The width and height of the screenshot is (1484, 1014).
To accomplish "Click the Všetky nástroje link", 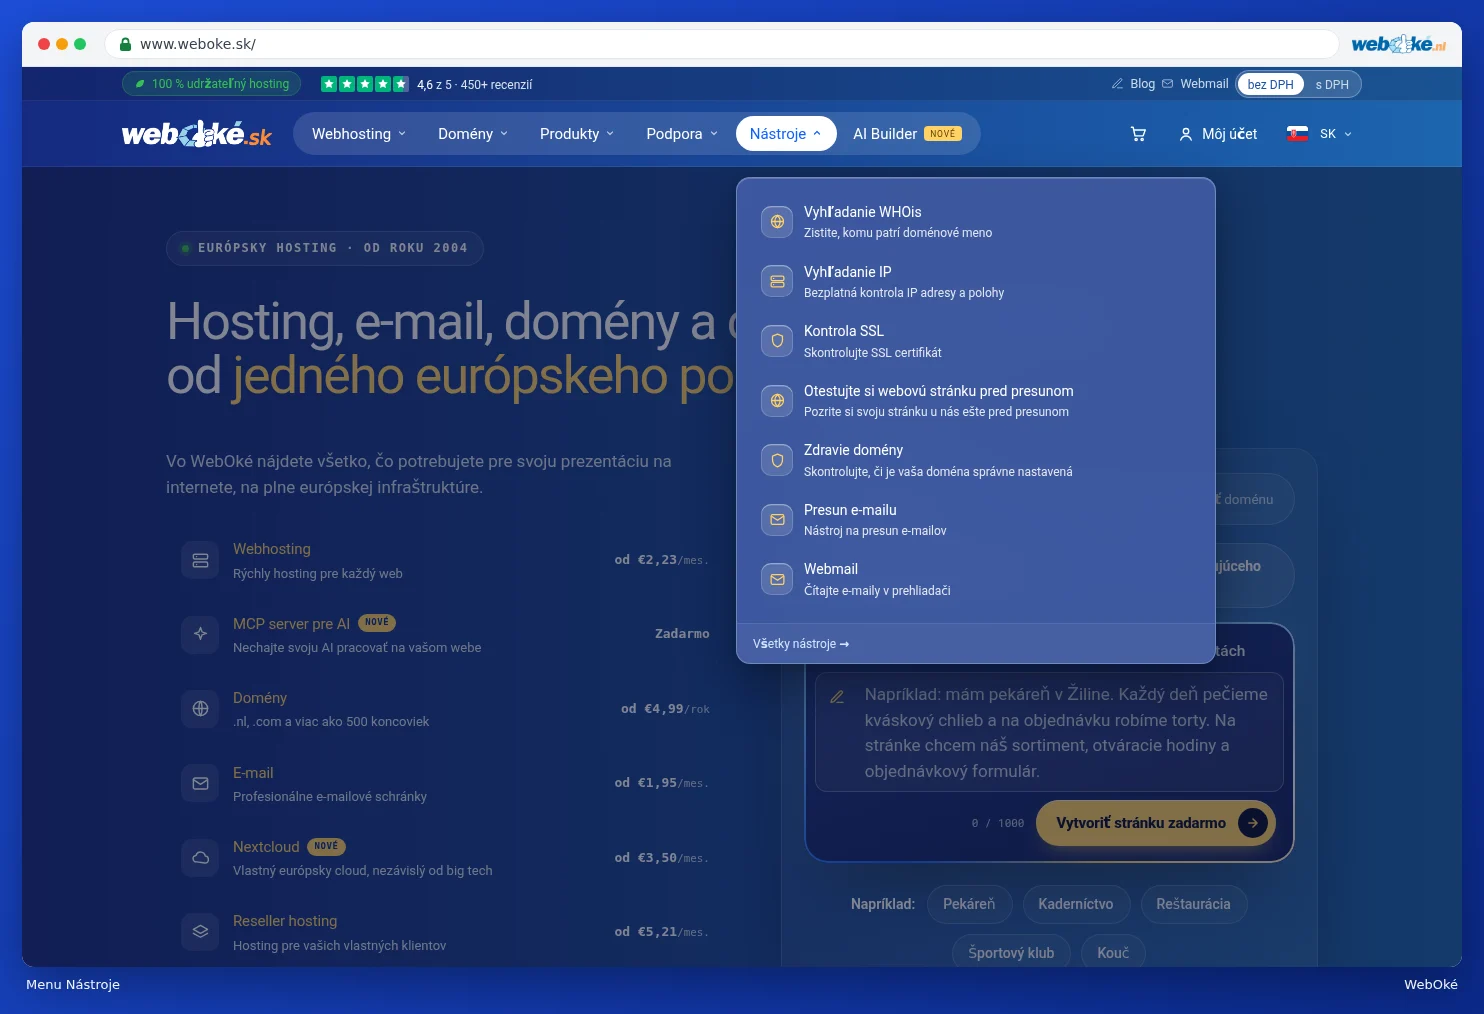I will [x=801, y=644].
